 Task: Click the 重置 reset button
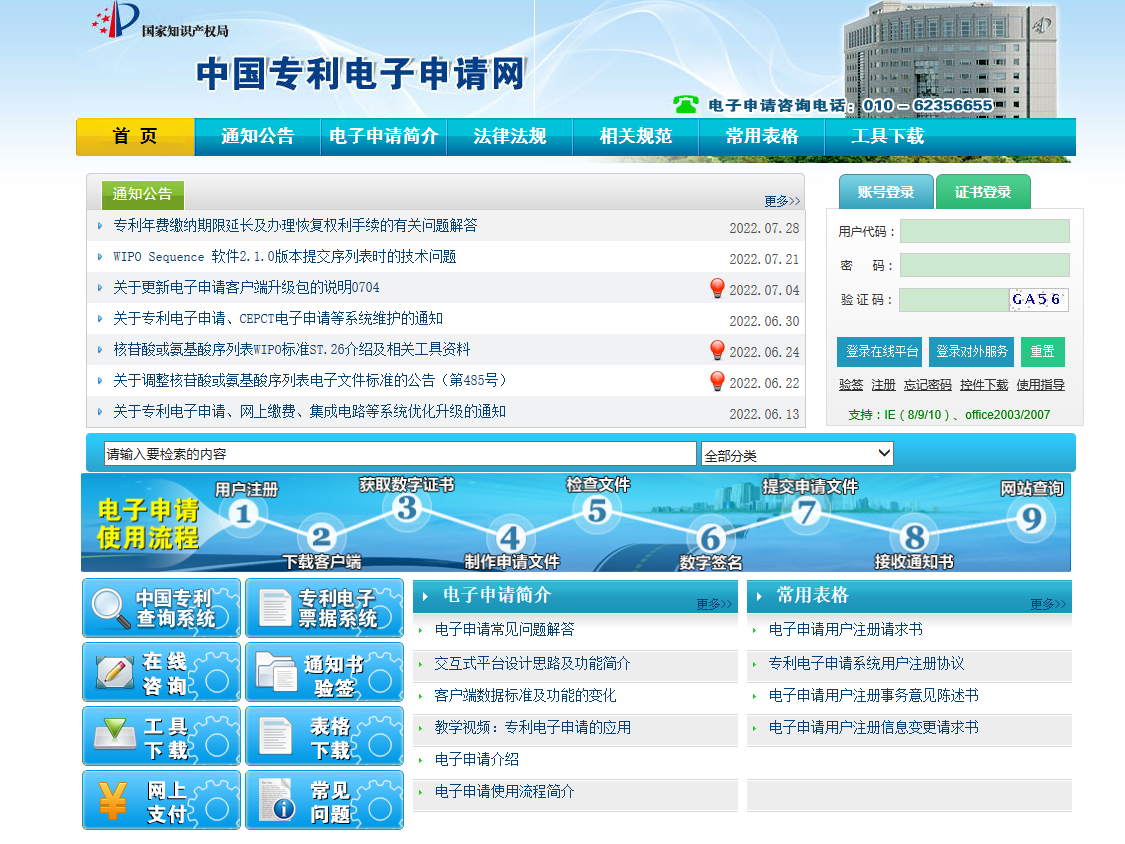(x=1042, y=352)
